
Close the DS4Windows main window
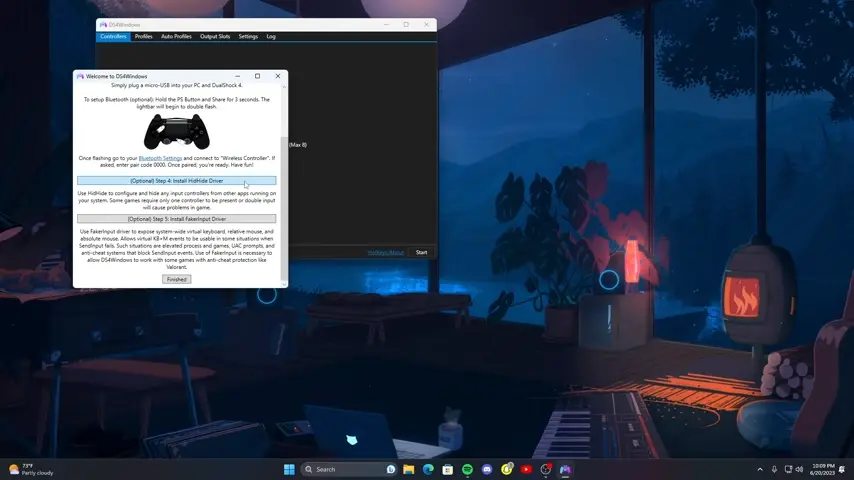point(426,25)
